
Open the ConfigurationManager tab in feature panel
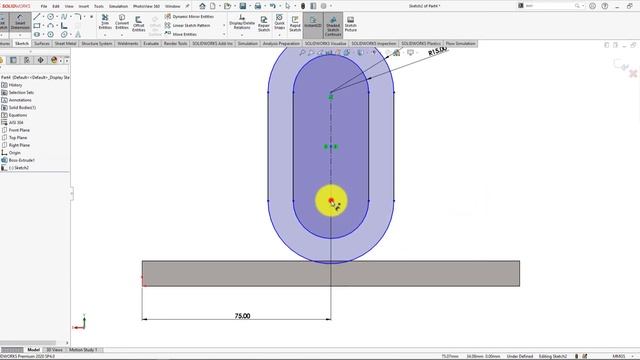(27, 60)
